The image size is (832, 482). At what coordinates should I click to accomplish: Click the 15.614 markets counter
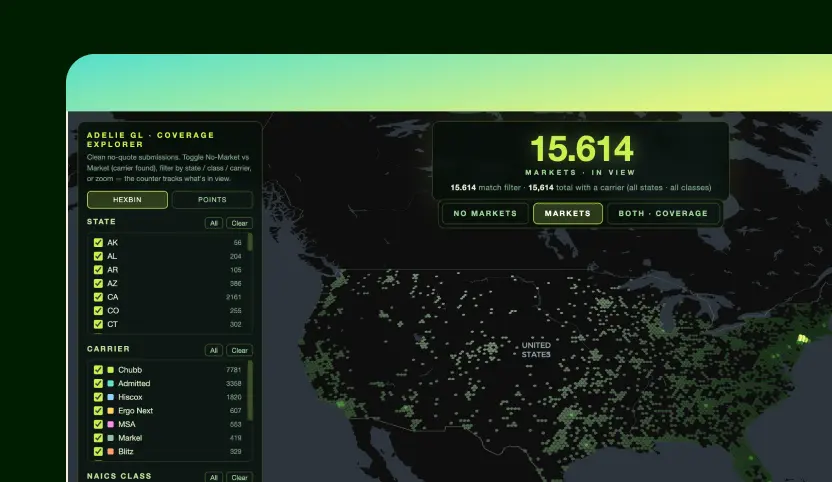point(582,149)
